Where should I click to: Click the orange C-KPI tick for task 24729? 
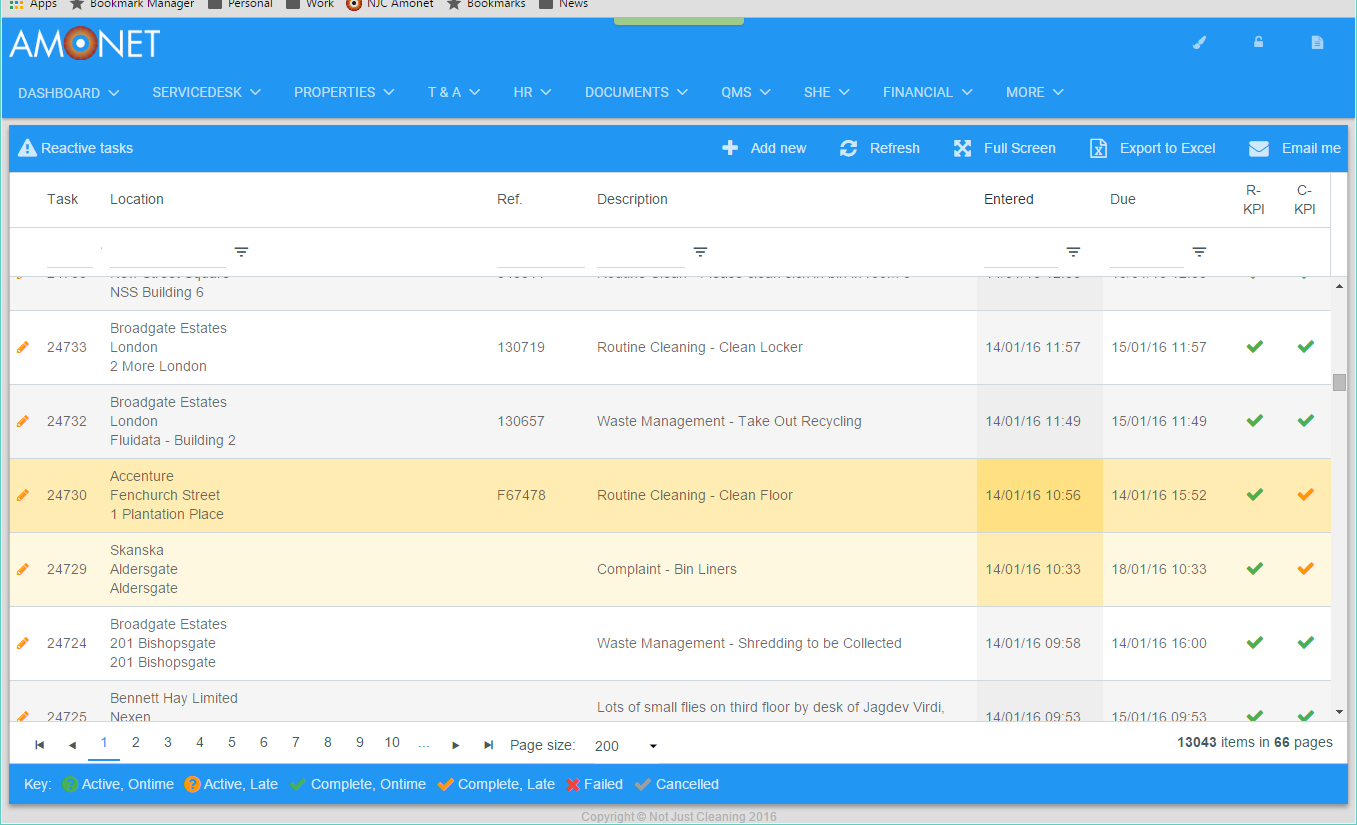pyautogui.click(x=1305, y=569)
